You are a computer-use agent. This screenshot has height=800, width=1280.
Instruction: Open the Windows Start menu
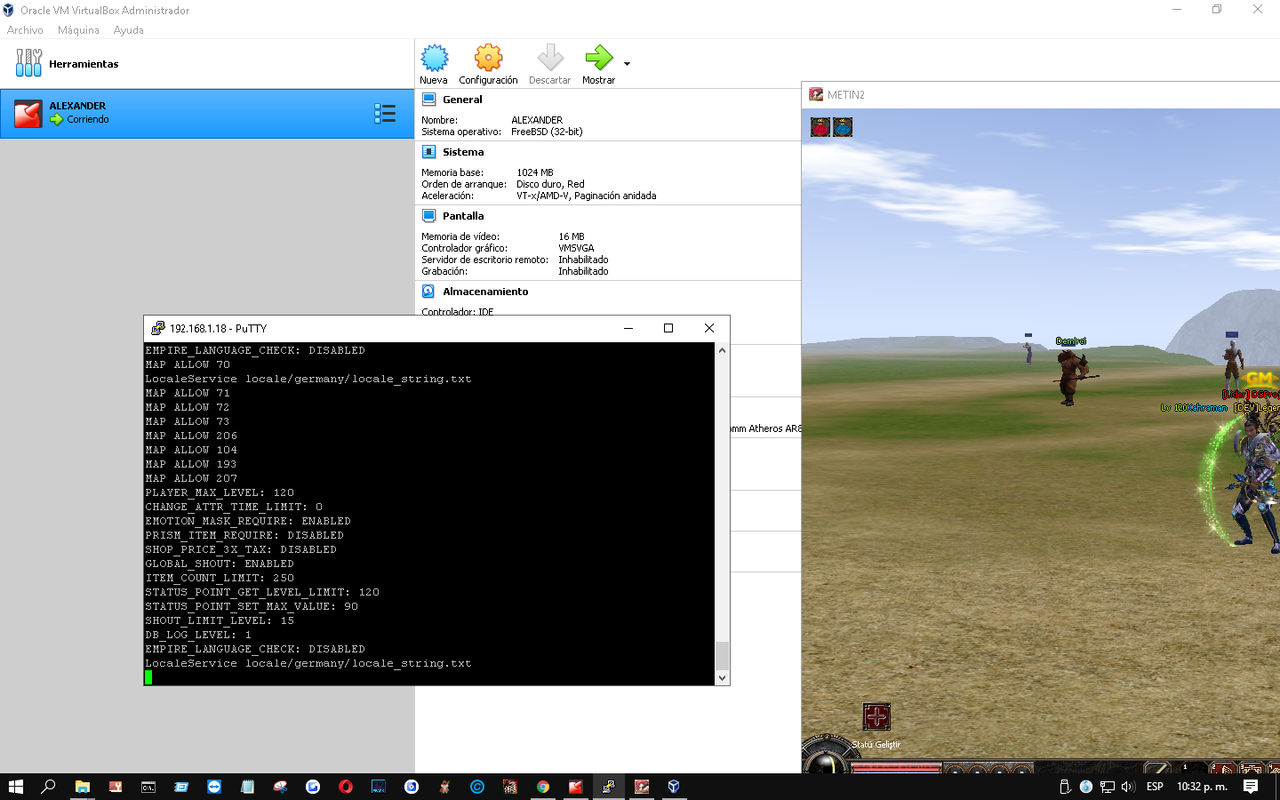click(x=16, y=787)
